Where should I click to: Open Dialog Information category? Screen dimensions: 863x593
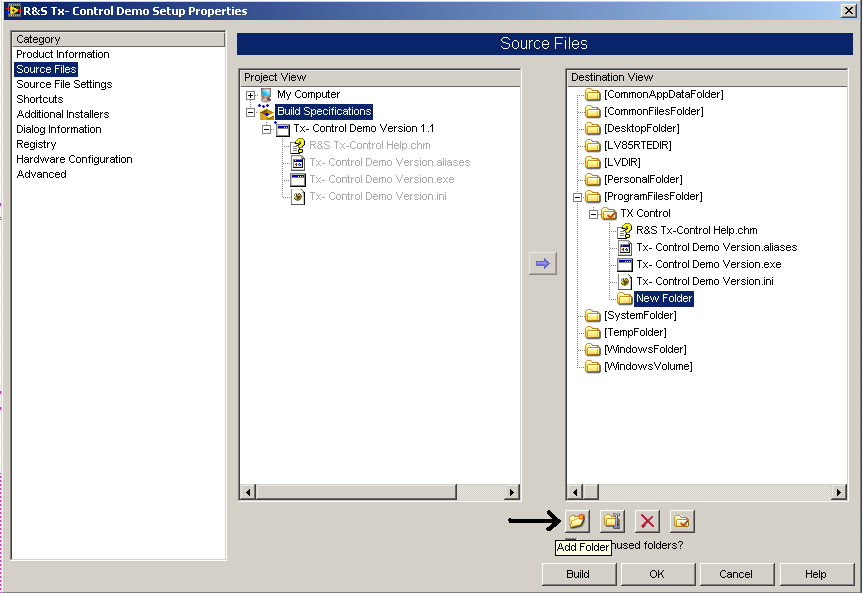pyautogui.click(x=59, y=129)
